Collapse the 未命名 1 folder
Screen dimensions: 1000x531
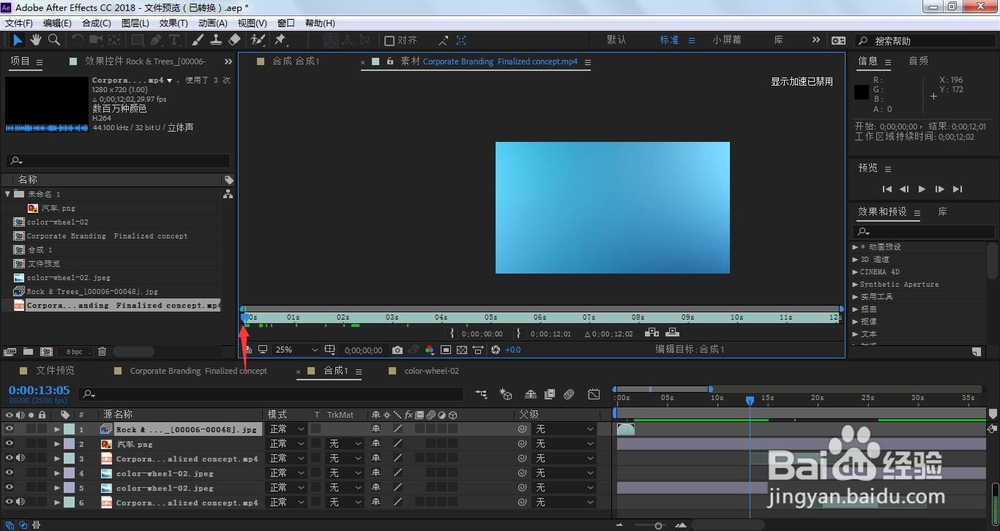(8, 194)
